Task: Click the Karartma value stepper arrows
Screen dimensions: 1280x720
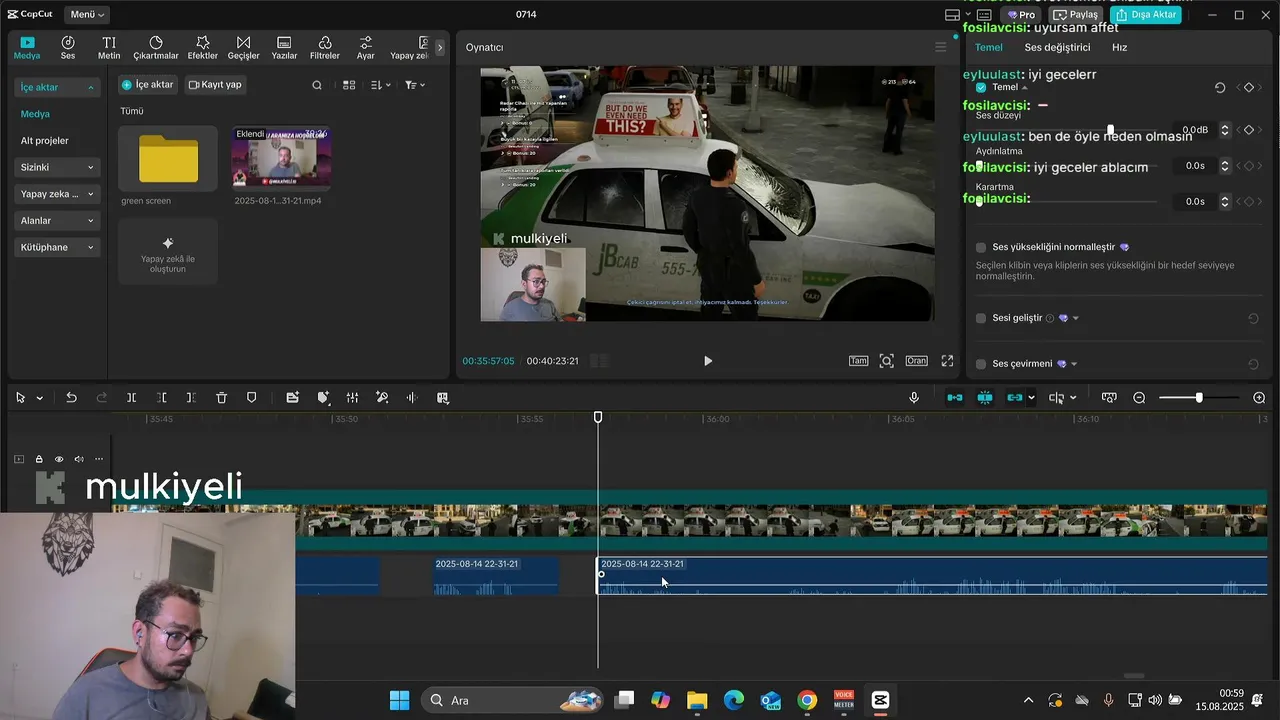Action: coord(1225,201)
